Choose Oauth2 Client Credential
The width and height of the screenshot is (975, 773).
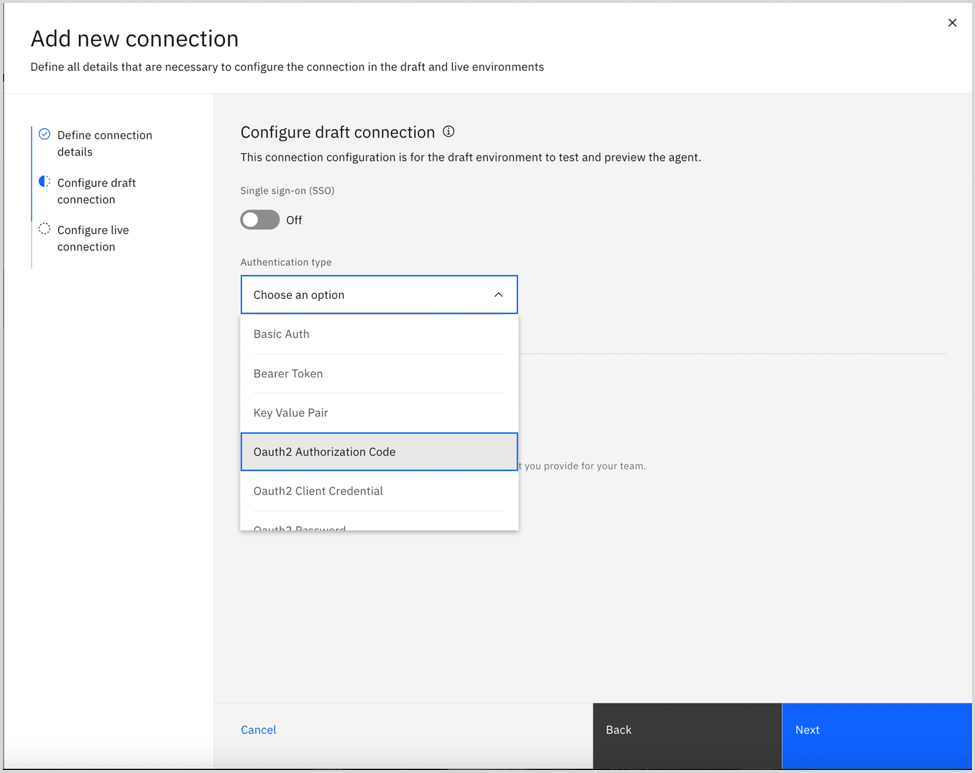378,490
